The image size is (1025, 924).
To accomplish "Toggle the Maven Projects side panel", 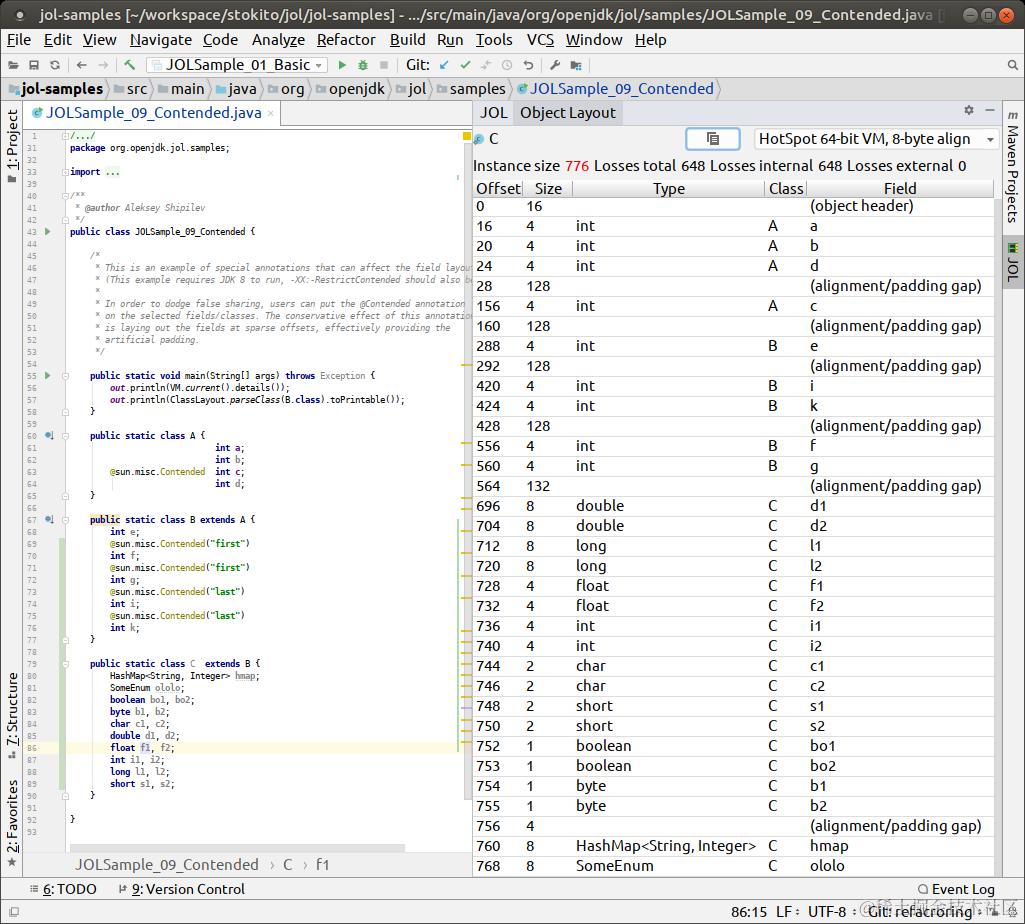I will pyautogui.click(x=1013, y=166).
